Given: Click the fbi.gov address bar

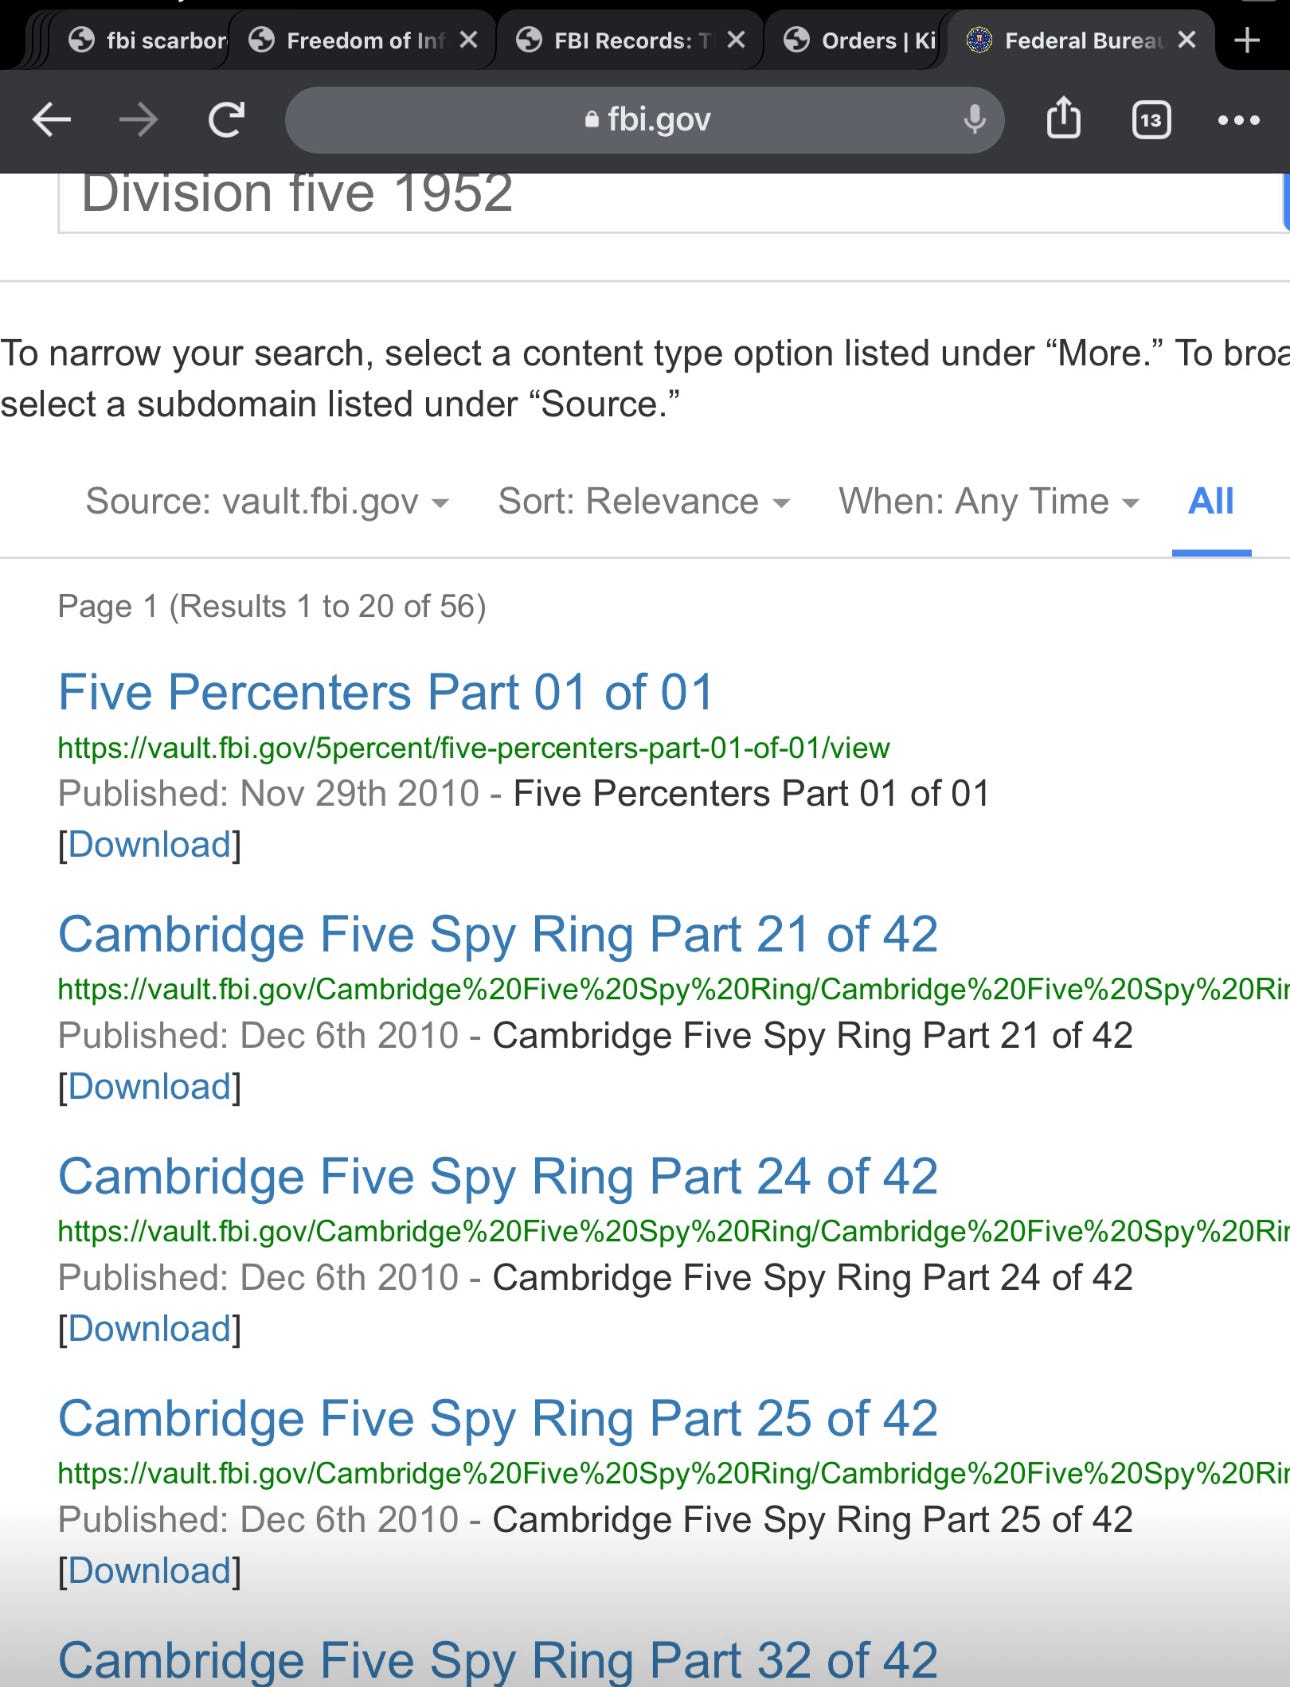Looking at the screenshot, I should pyautogui.click(x=645, y=120).
